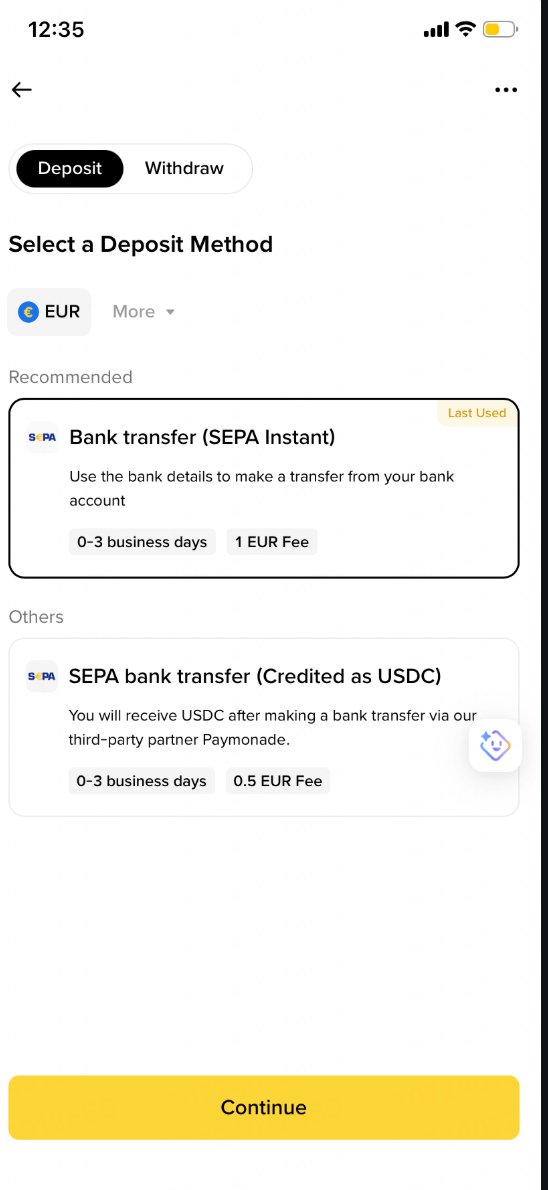Tap the SEPA logo on SEPA Instant card
Screen dimensions: 548x1190
(x=42, y=437)
